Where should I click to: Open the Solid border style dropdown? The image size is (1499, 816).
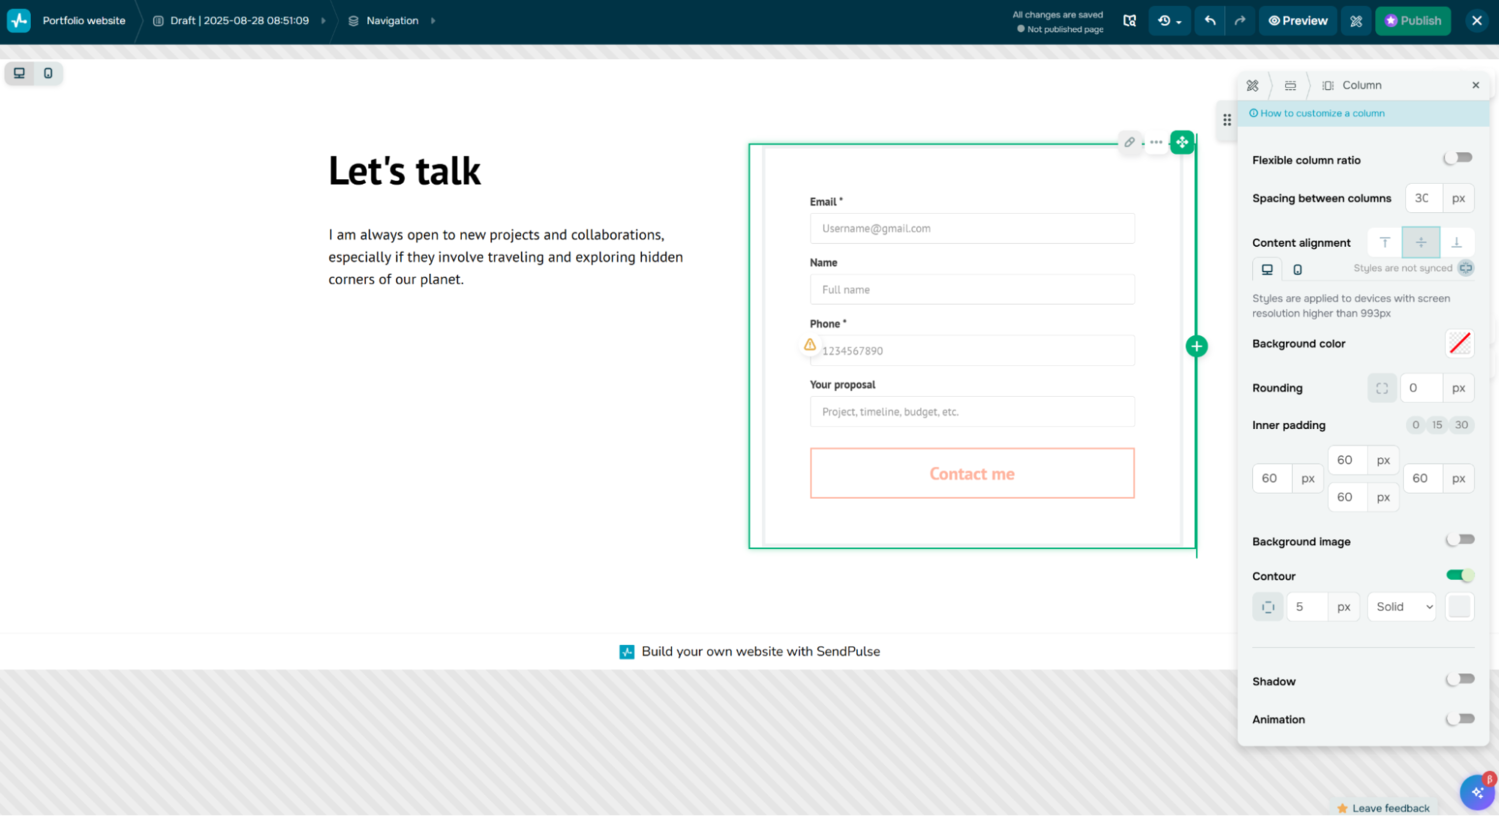coord(1400,606)
